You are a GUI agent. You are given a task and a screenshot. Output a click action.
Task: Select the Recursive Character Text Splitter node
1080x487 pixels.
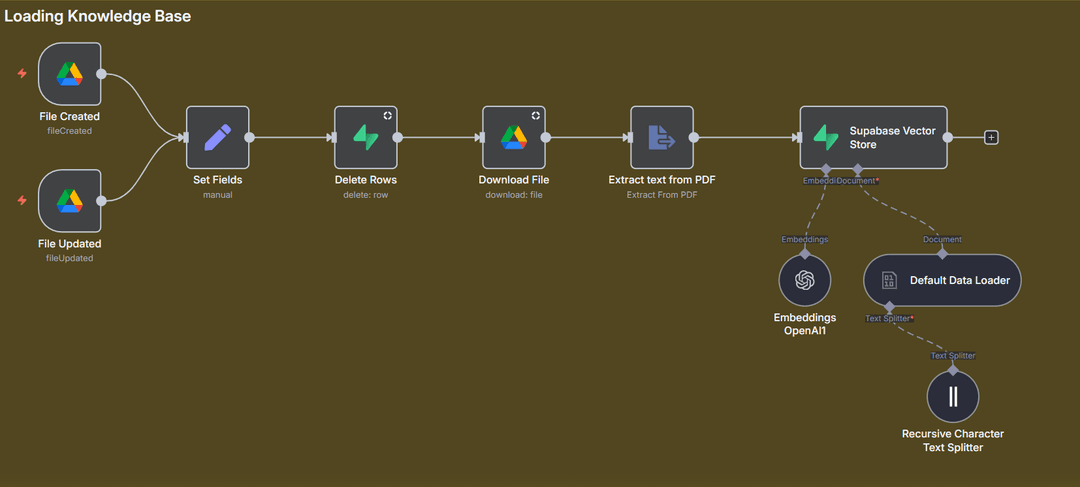[x=952, y=396]
